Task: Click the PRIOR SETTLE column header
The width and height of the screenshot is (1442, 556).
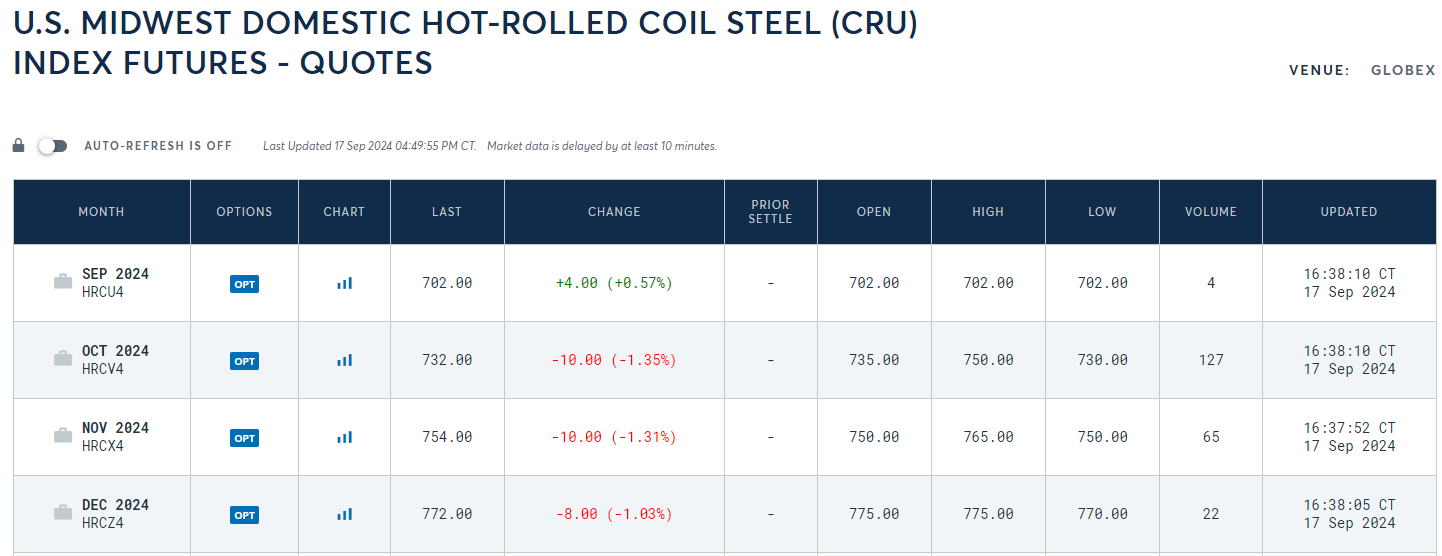Action: coord(770,212)
